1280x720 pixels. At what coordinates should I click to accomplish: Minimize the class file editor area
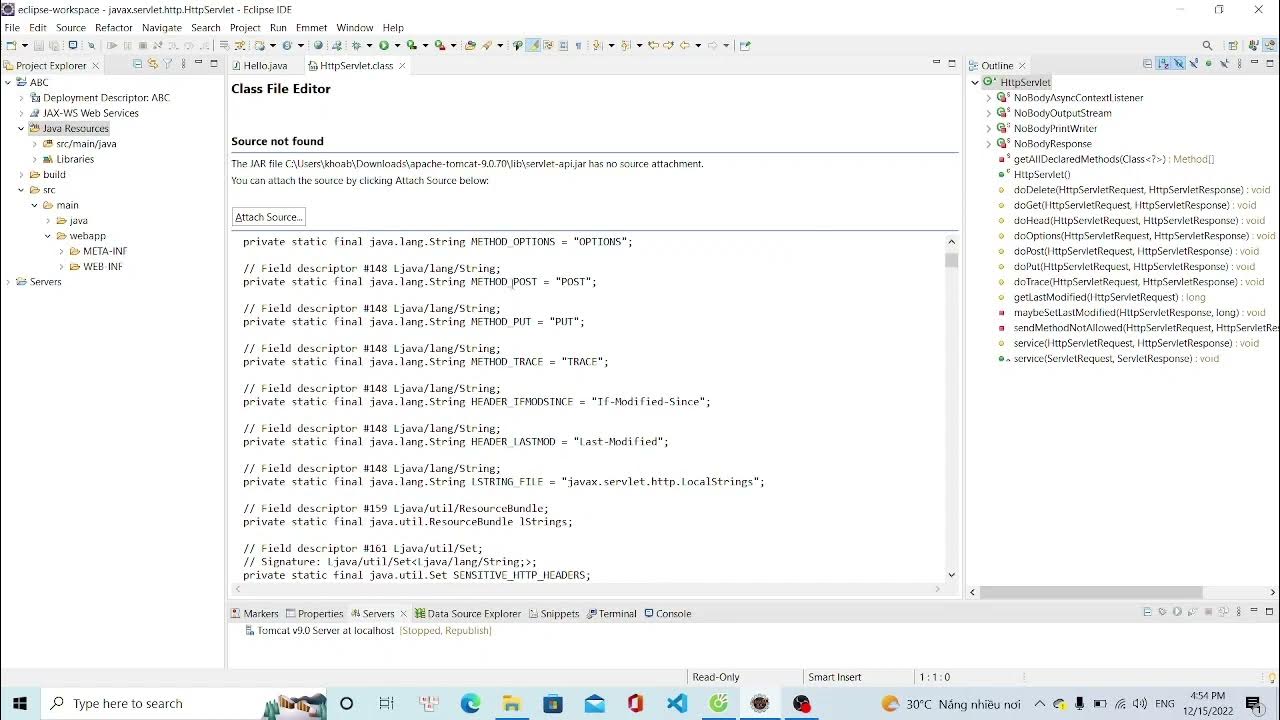tap(936, 62)
